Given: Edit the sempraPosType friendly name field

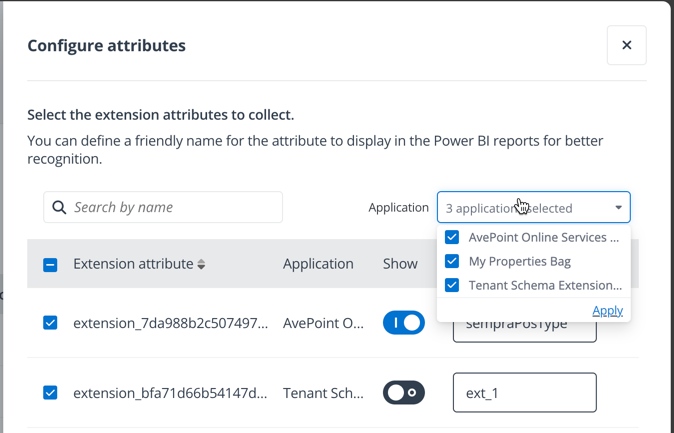Looking at the screenshot, I should point(524,328).
